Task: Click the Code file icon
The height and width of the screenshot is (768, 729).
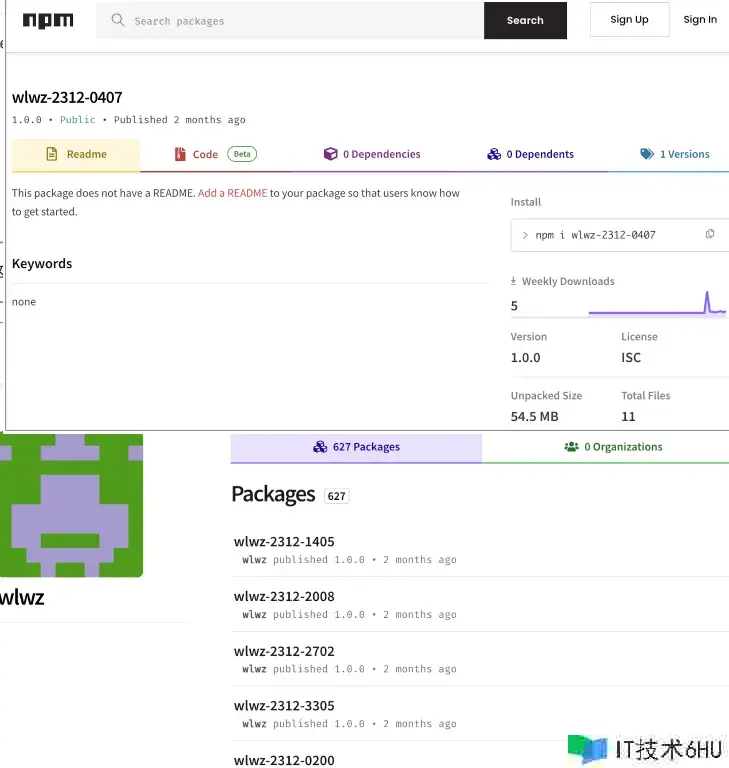Action: pyautogui.click(x=180, y=154)
